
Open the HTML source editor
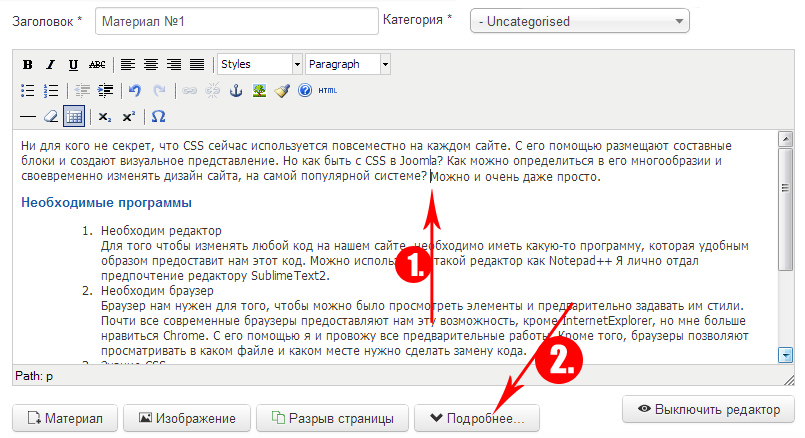327,91
